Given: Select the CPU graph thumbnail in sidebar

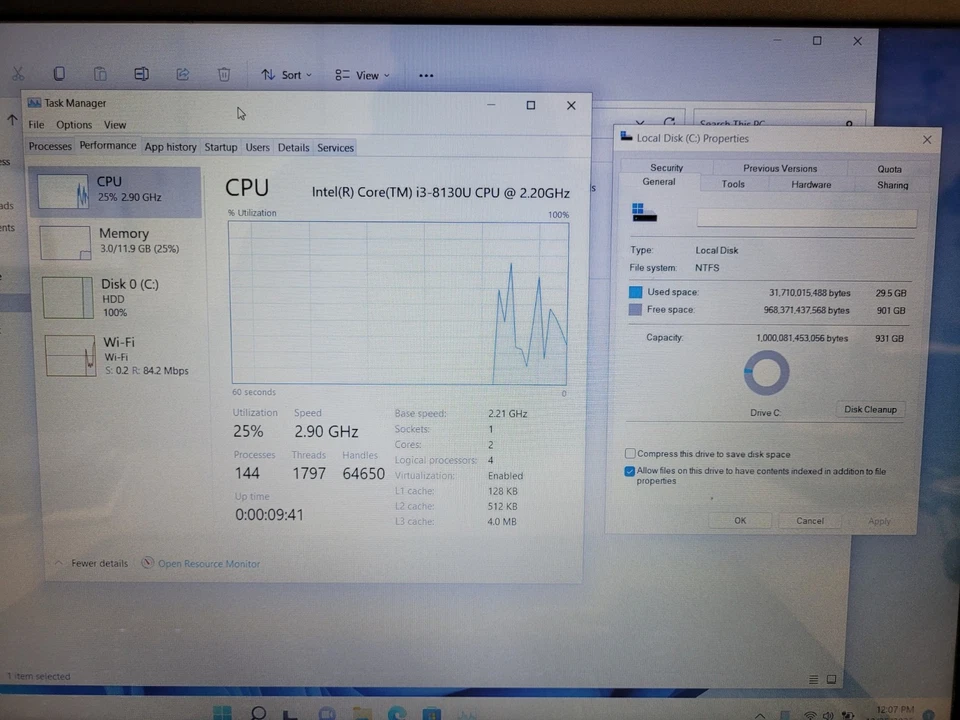Looking at the screenshot, I should 62,192.
